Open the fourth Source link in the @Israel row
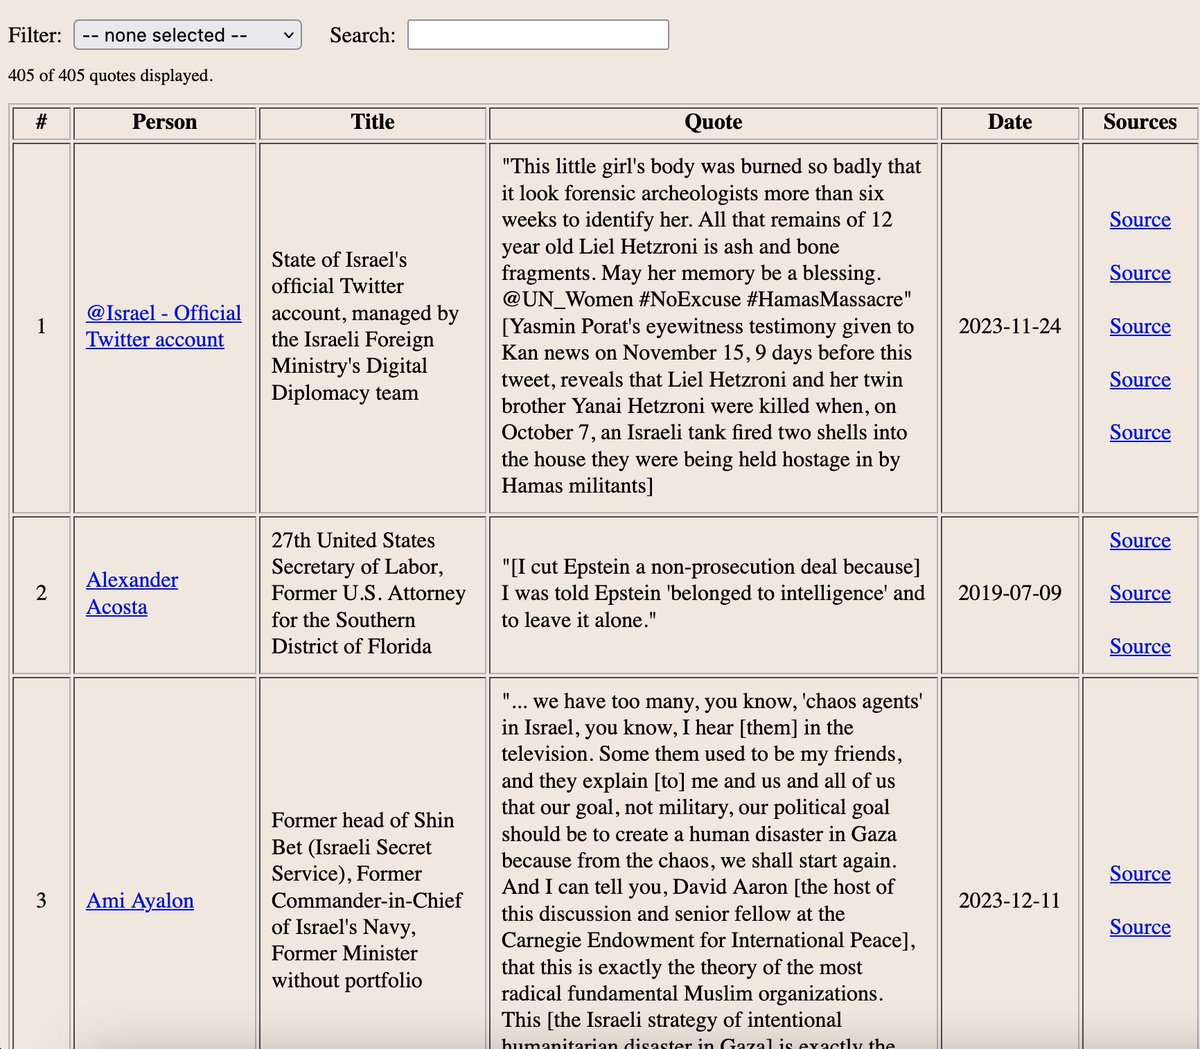Viewport: 1200px width, 1049px height. 1140,379
